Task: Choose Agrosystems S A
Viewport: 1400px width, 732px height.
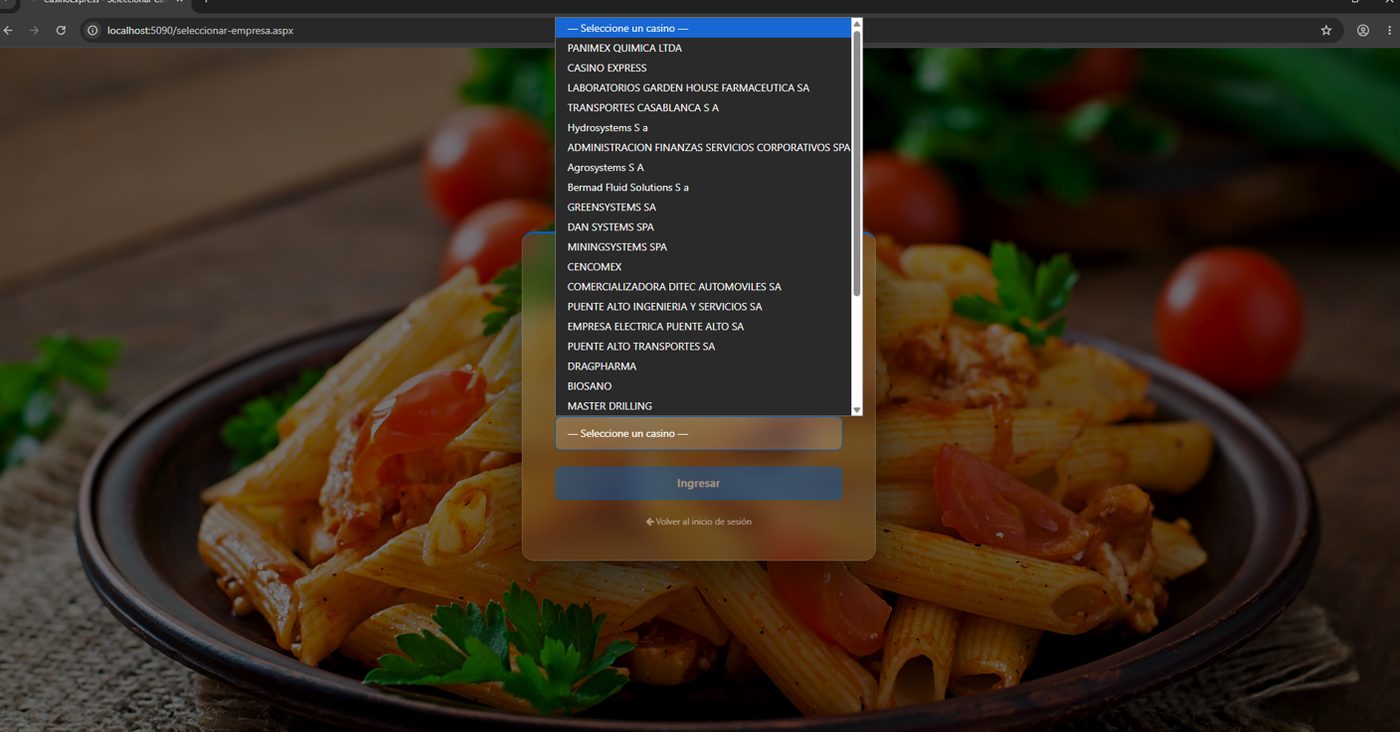Action: [x=703, y=168]
